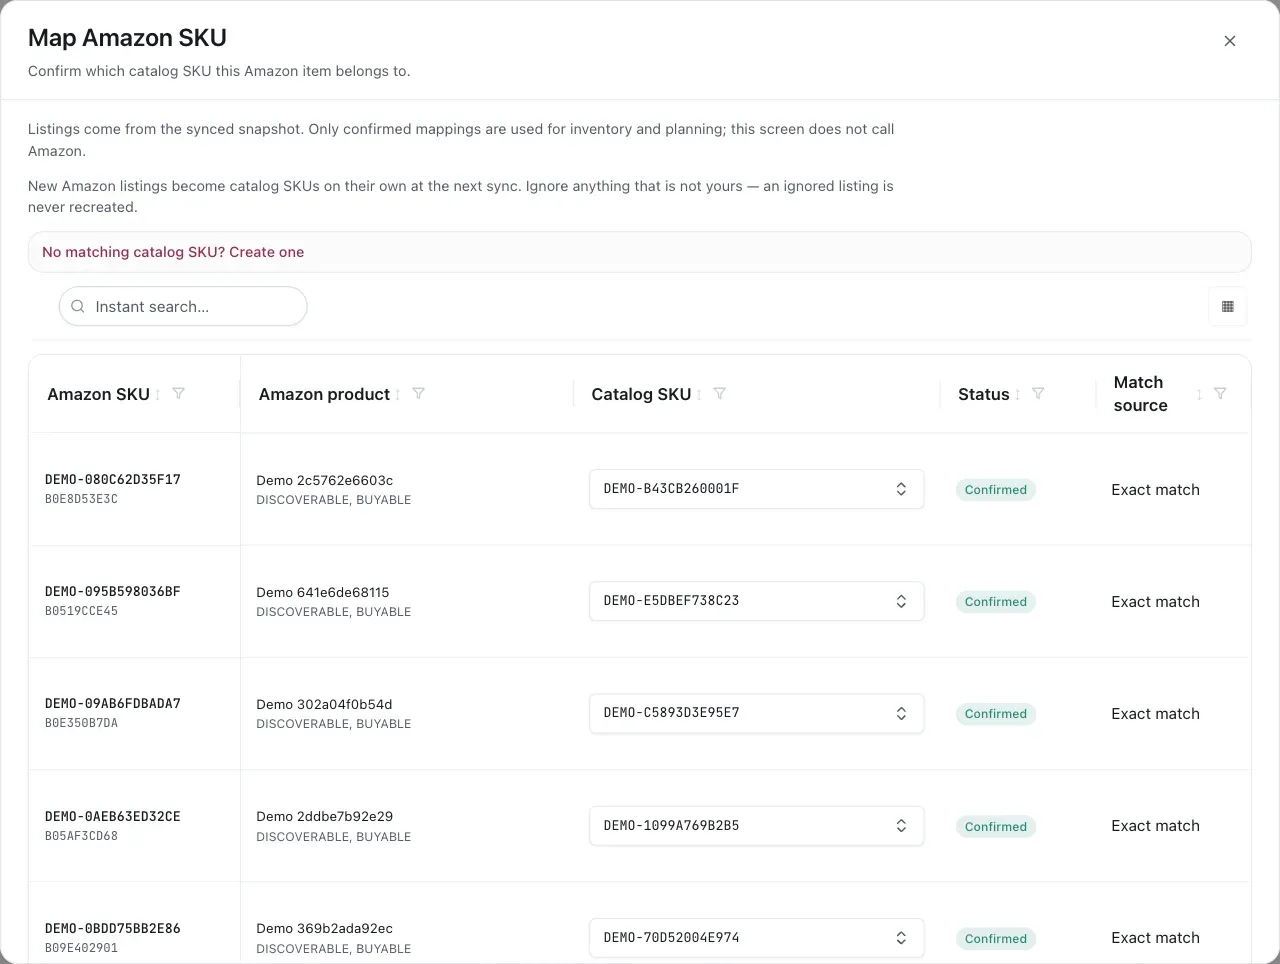Filter the Amazon SKU column

pos(179,394)
